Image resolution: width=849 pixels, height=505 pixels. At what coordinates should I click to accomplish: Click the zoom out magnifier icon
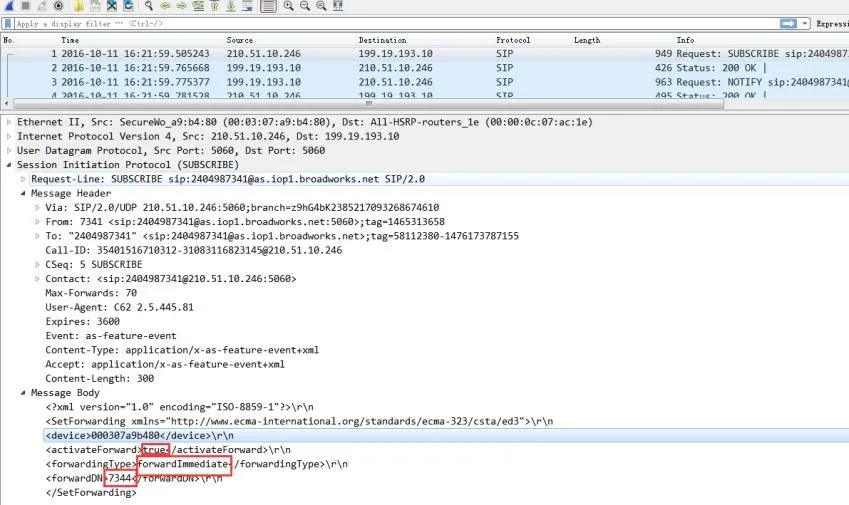tap(304, 6)
